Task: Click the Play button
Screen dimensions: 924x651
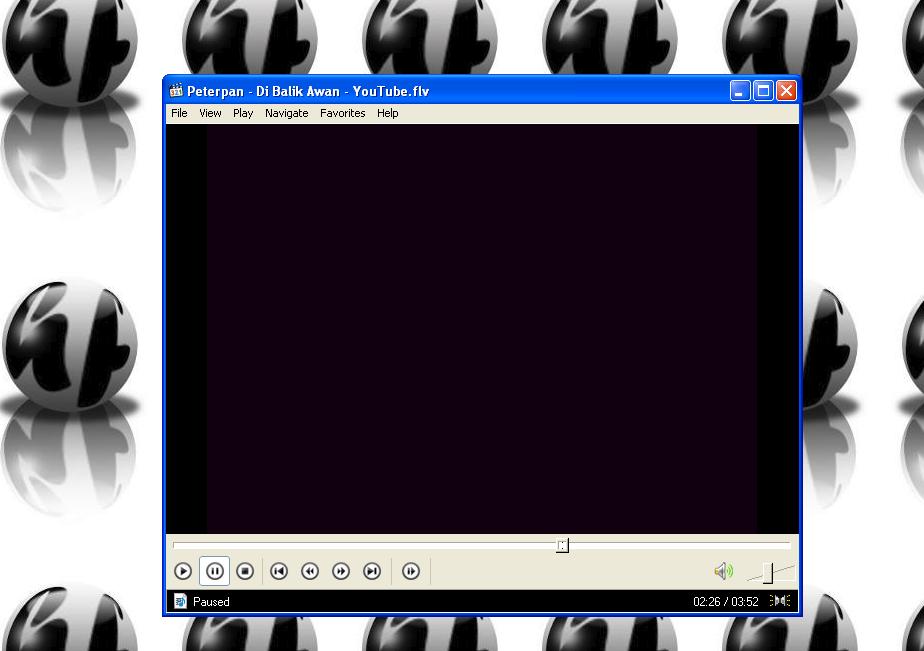Action: pos(183,571)
